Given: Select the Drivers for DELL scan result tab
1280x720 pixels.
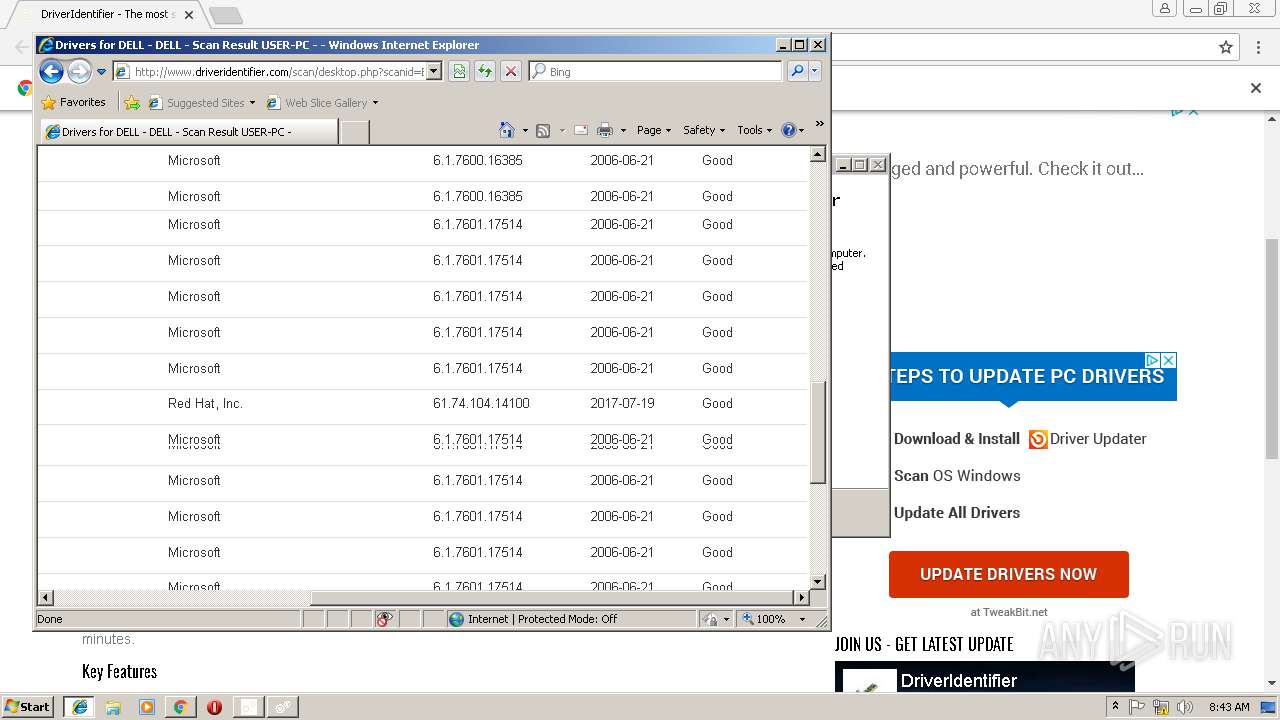Looking at the screenshot, I should [x=188, y=132].
